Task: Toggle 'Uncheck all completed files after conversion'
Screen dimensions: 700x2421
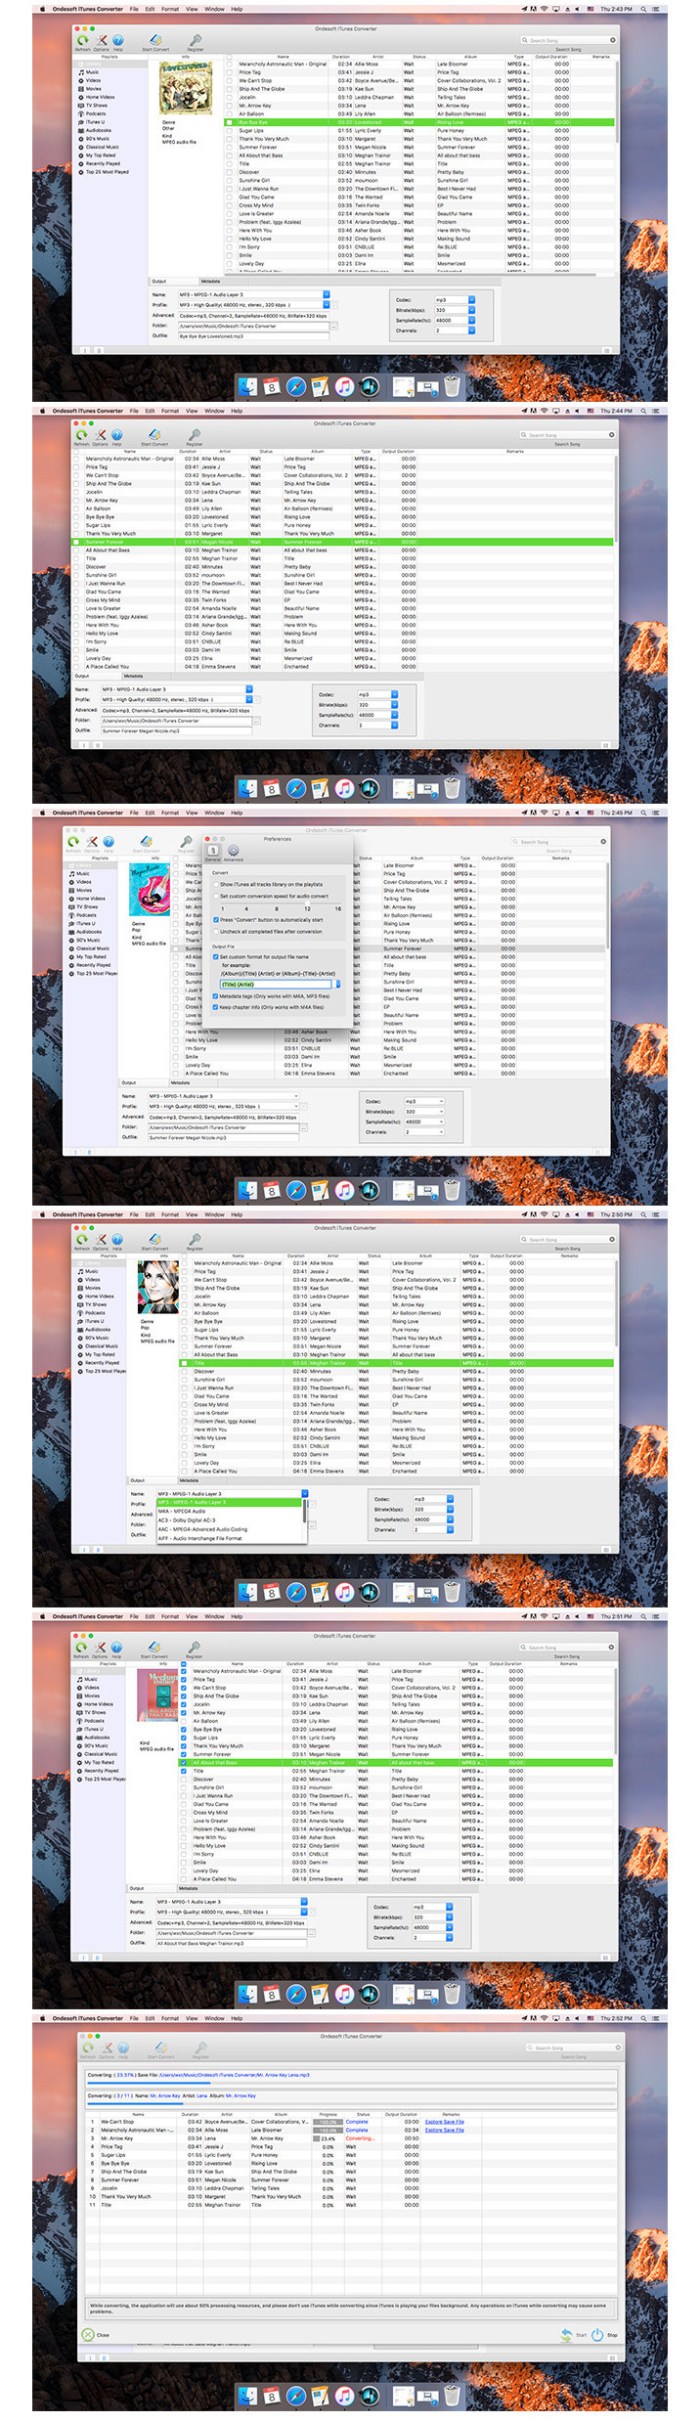Action: point(216,931)
